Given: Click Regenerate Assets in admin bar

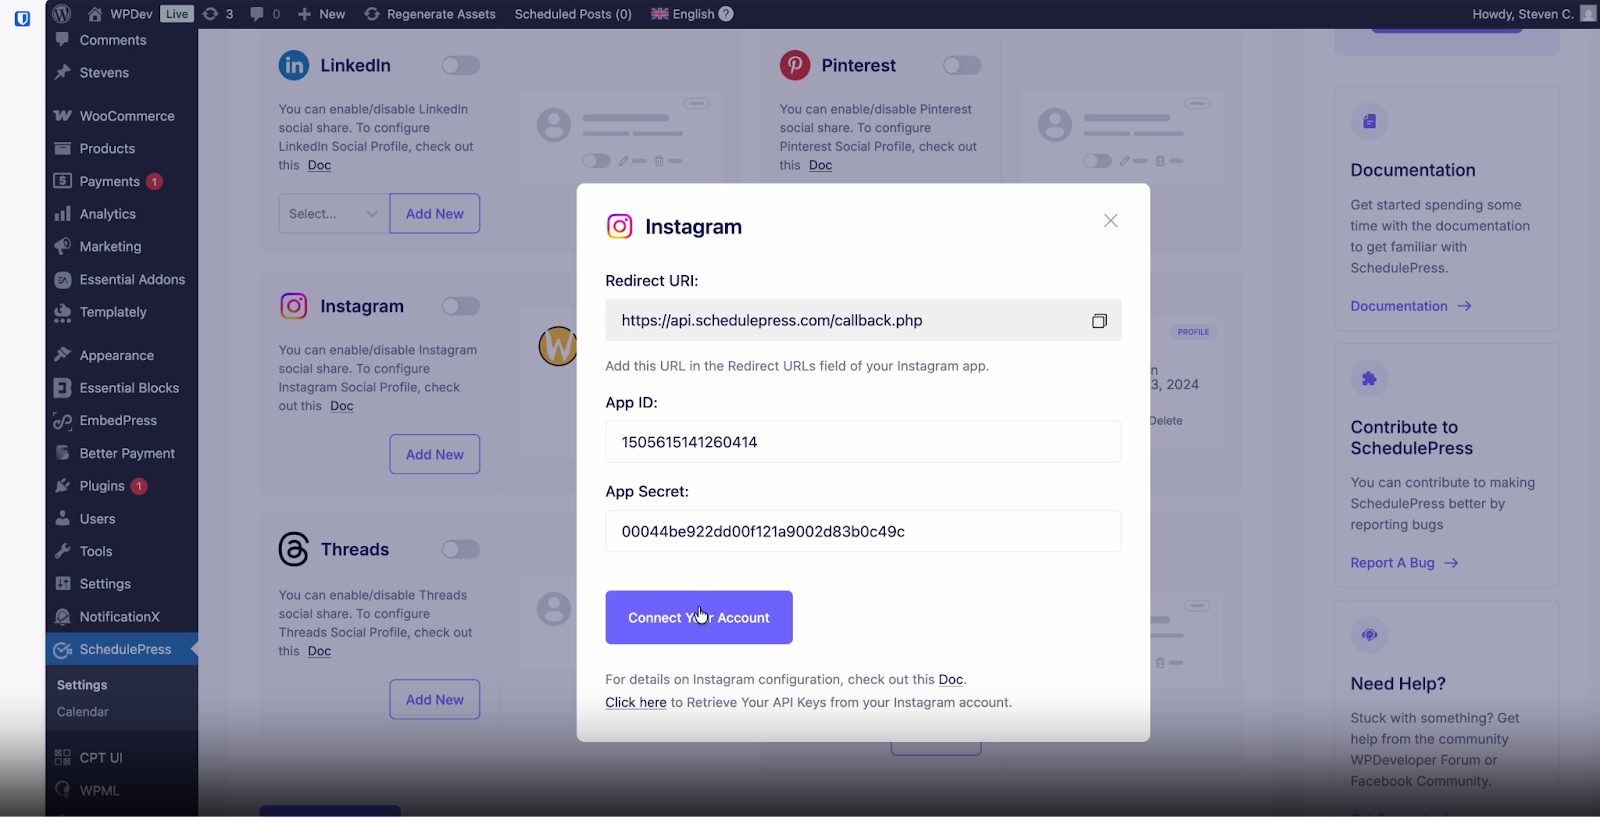Looking at the screenshot, I should click(x=430, y=14).
